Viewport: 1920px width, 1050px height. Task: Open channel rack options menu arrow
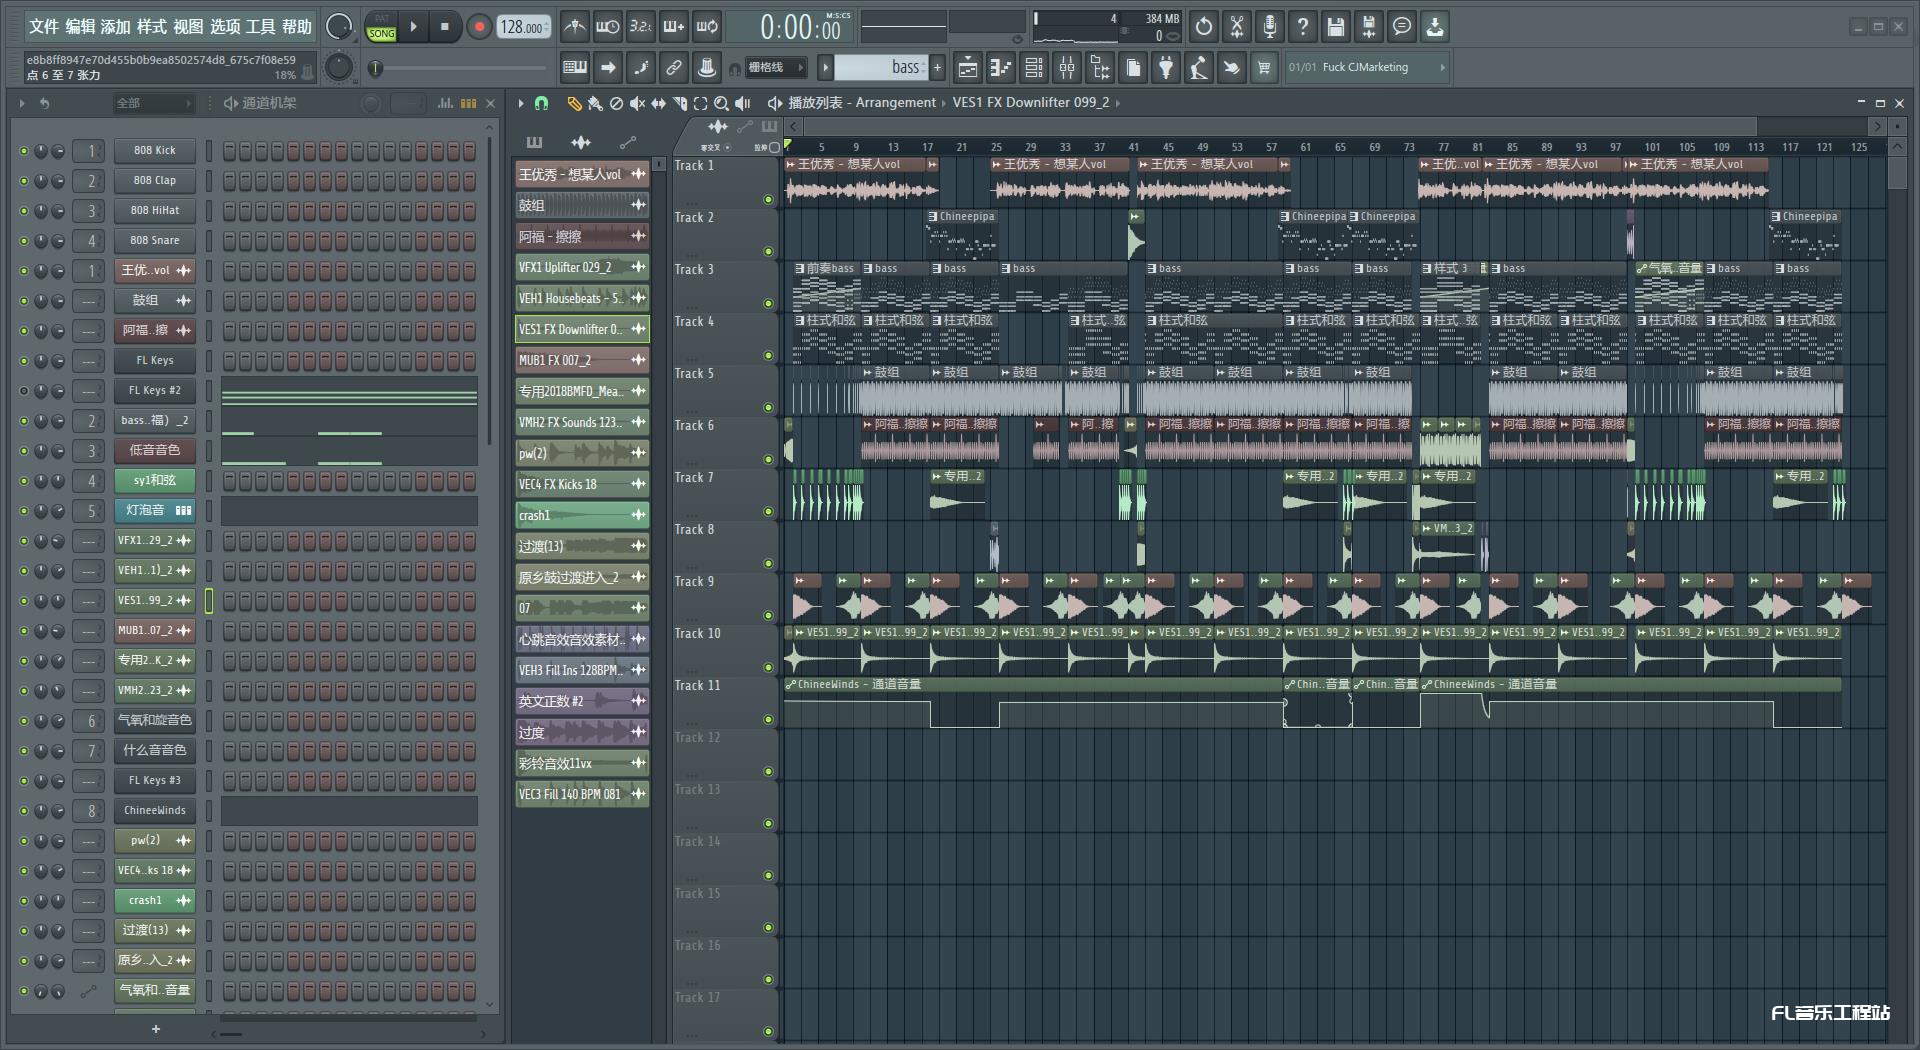click(22, 103)
